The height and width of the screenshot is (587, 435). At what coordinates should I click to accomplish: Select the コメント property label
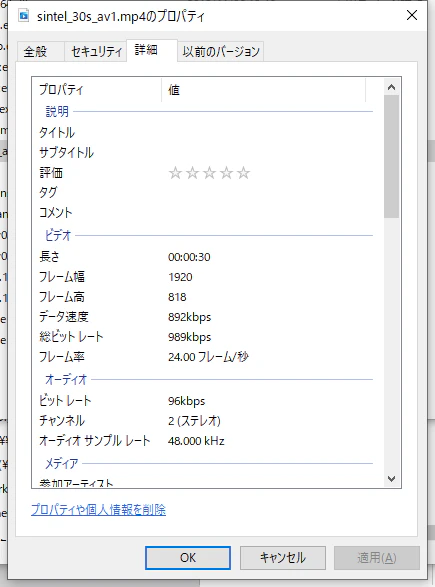point(56,213)
